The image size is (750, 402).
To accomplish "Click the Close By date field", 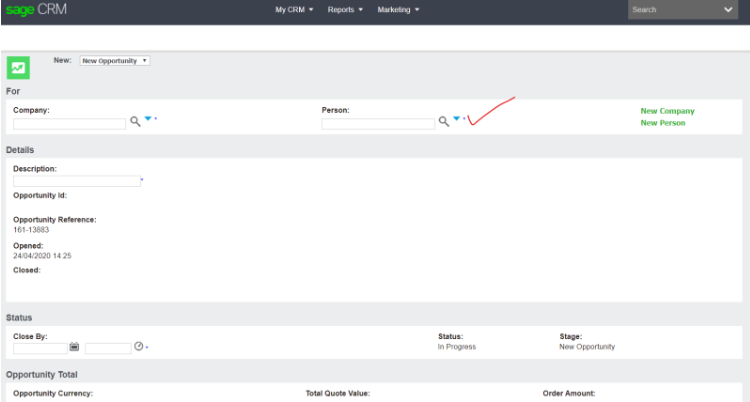I will coord(40,348).
